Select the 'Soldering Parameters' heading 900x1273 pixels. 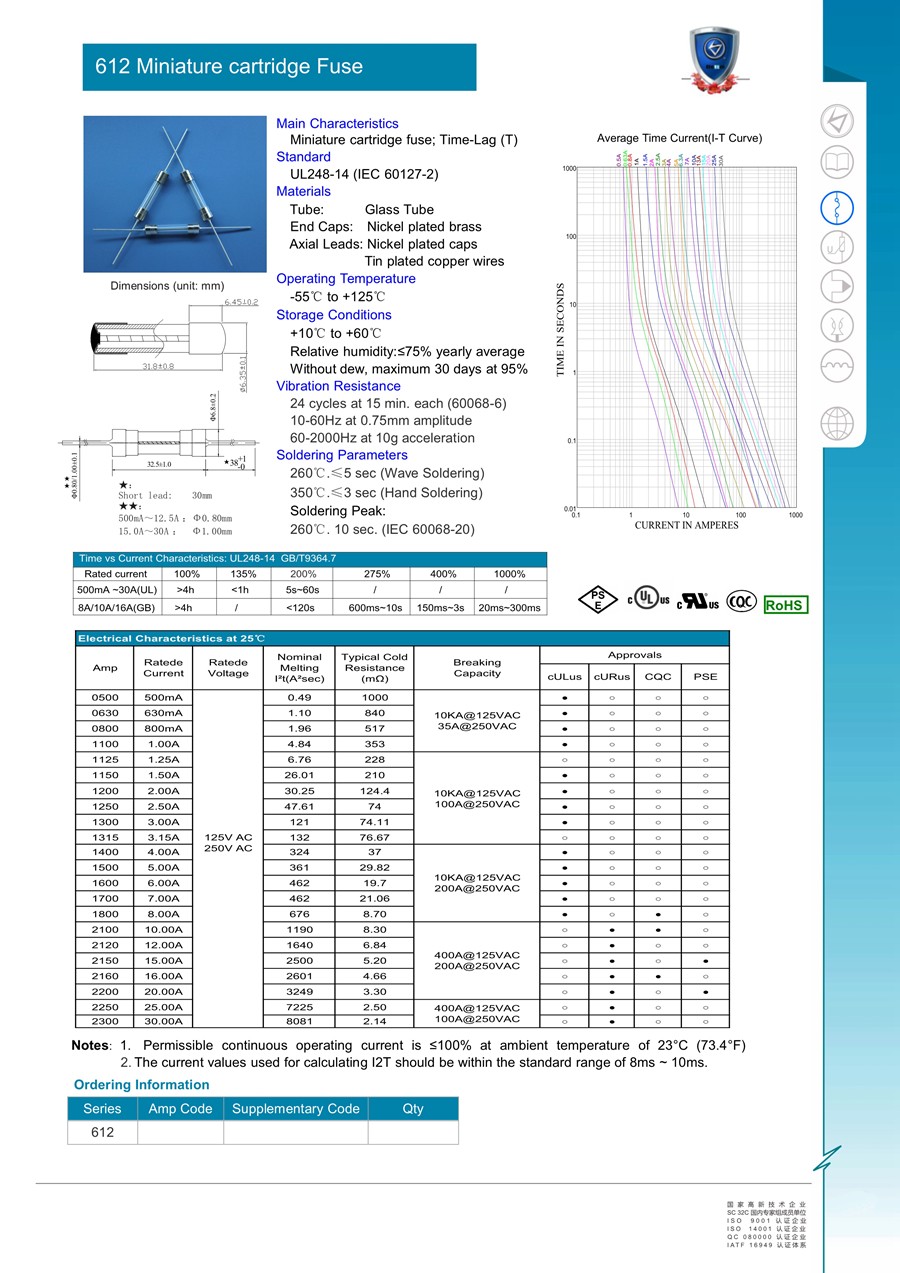pos(342,455)
